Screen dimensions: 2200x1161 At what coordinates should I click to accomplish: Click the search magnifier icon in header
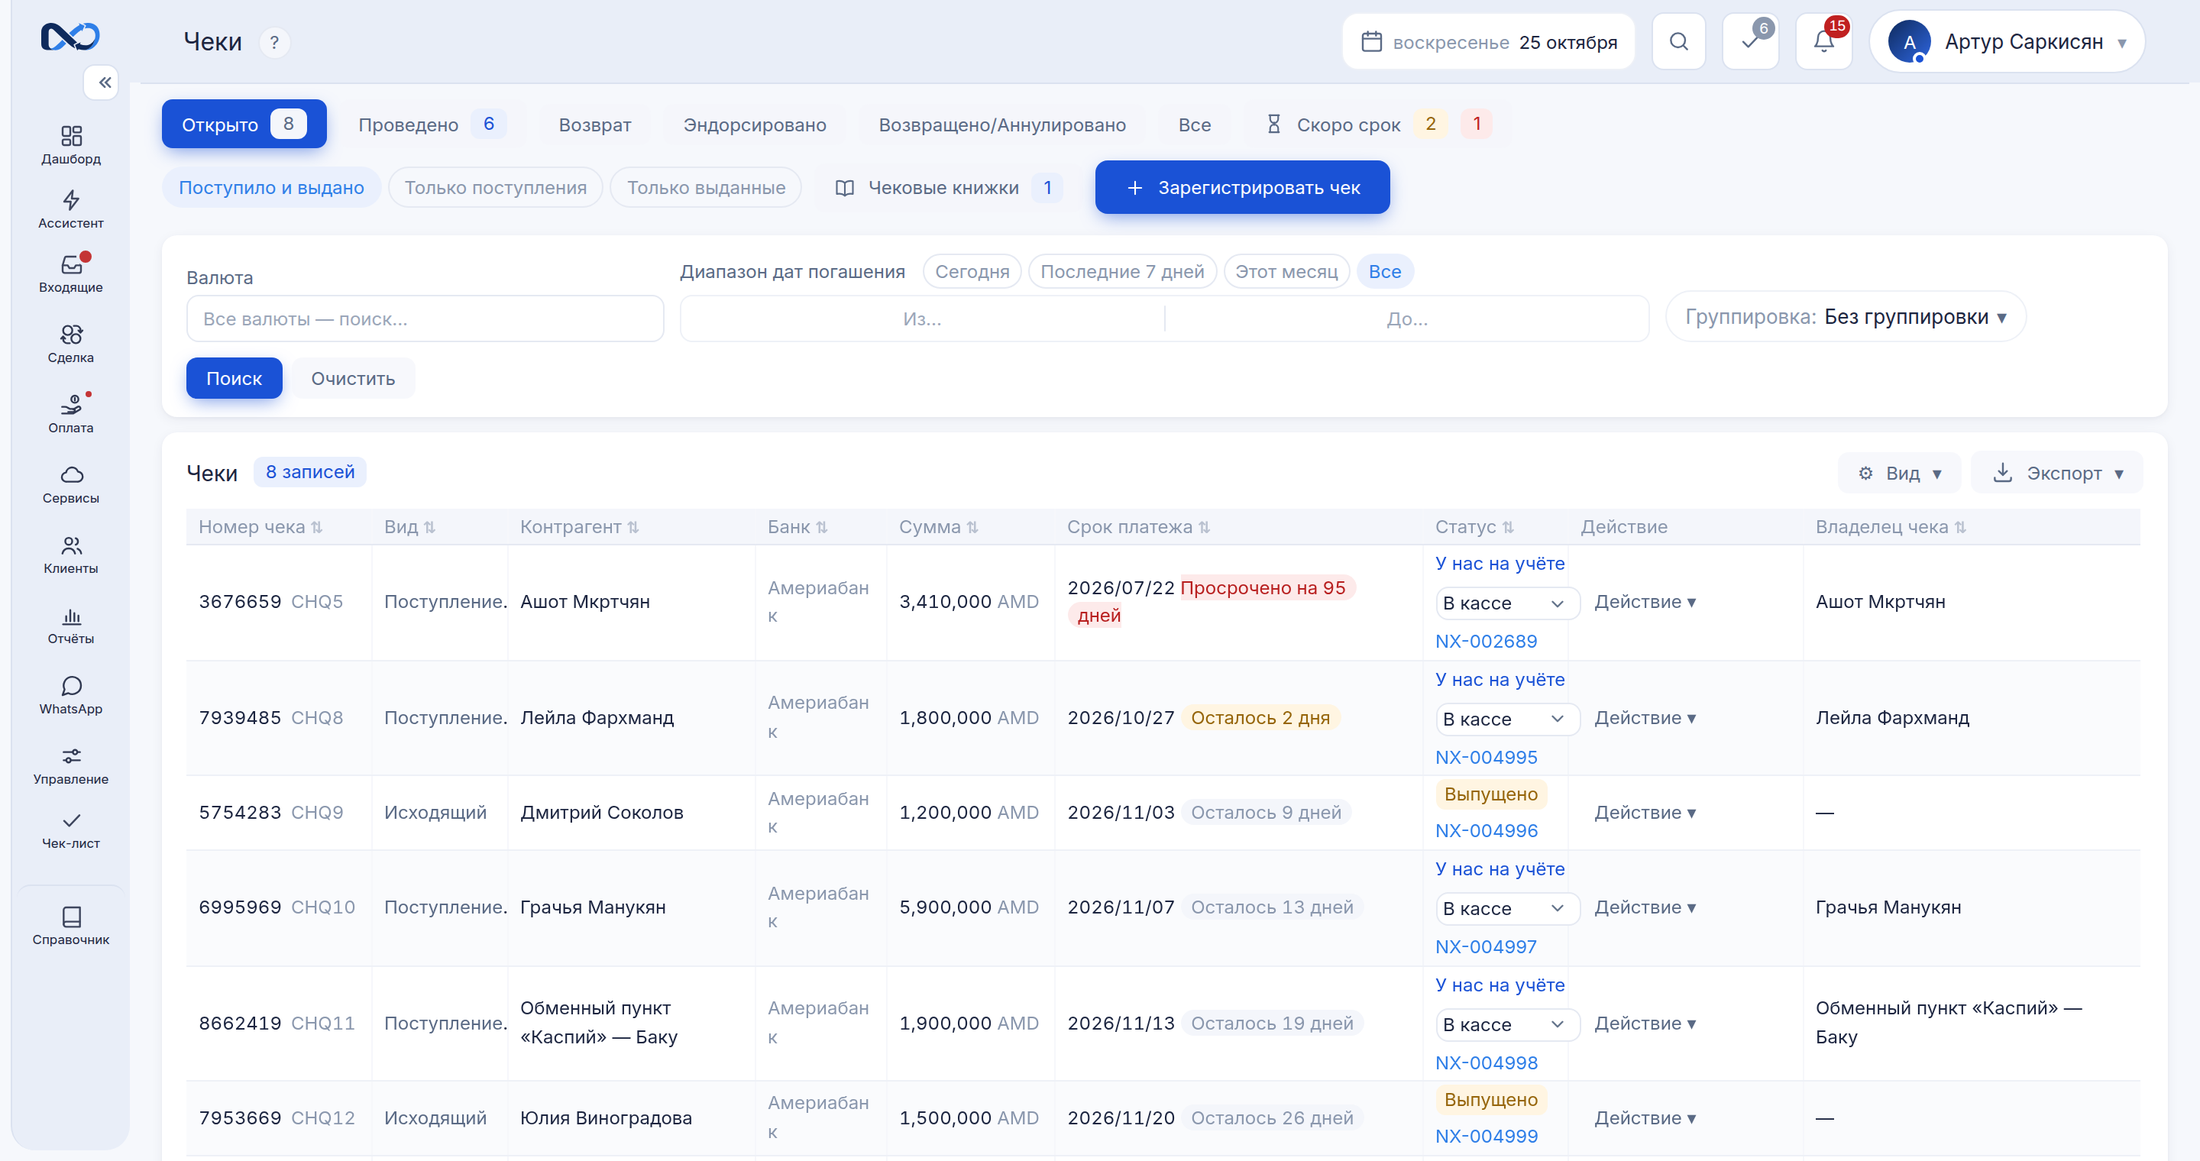click(1679, 42)
